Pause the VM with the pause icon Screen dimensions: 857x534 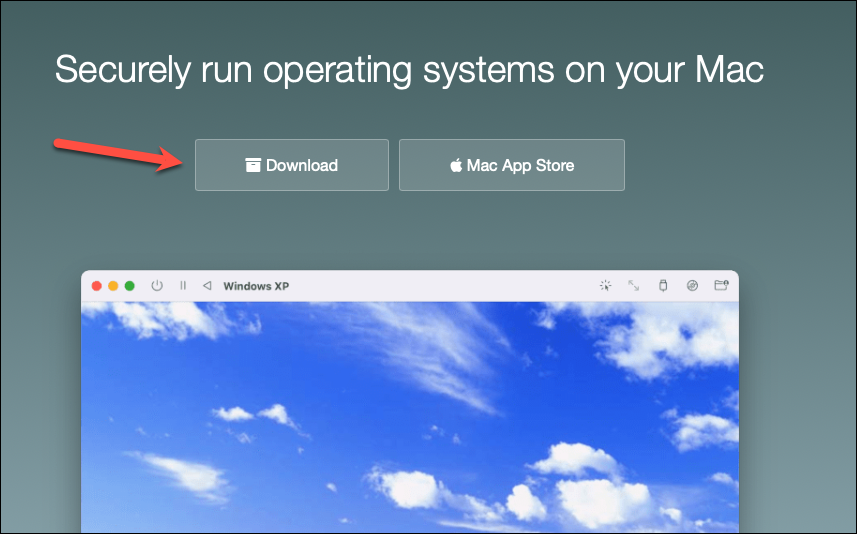[x=183, y=285]
